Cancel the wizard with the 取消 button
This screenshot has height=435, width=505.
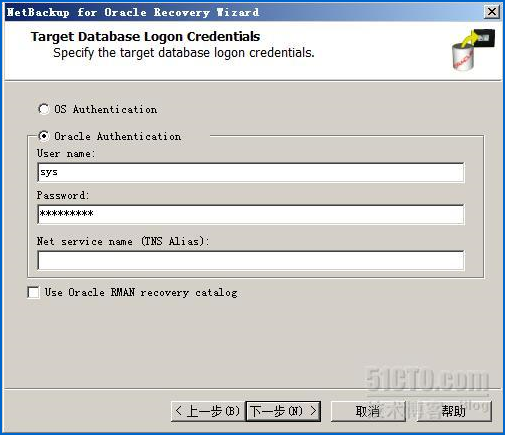click(x=368, y=411)
